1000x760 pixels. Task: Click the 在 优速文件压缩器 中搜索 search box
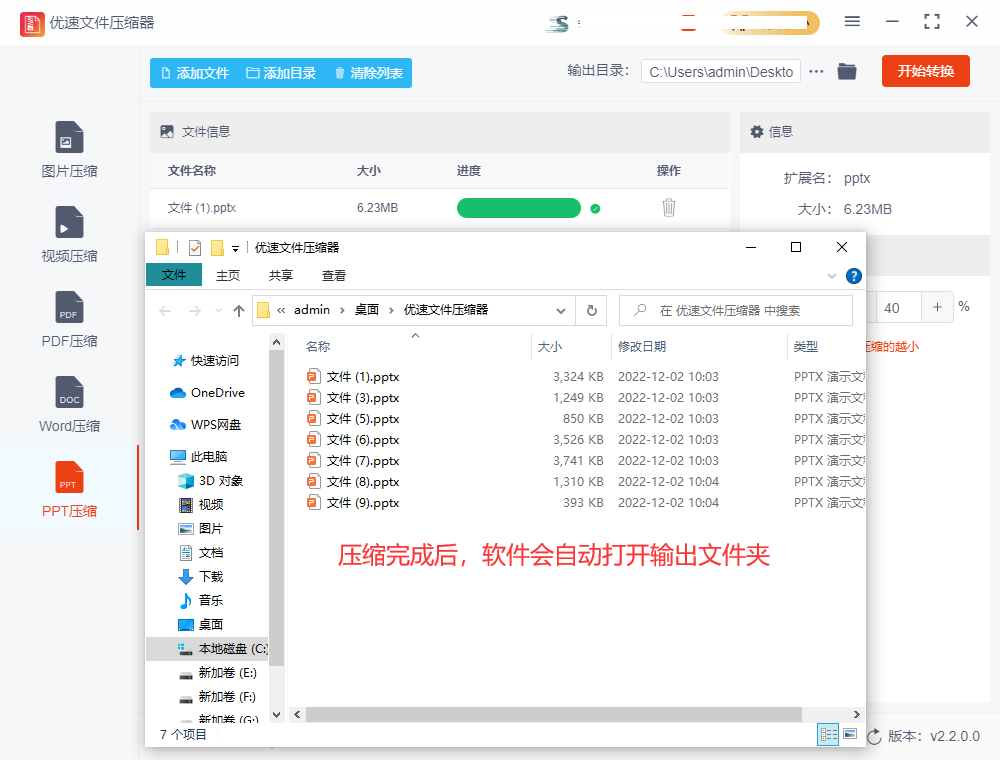click(x=736, y=311)
